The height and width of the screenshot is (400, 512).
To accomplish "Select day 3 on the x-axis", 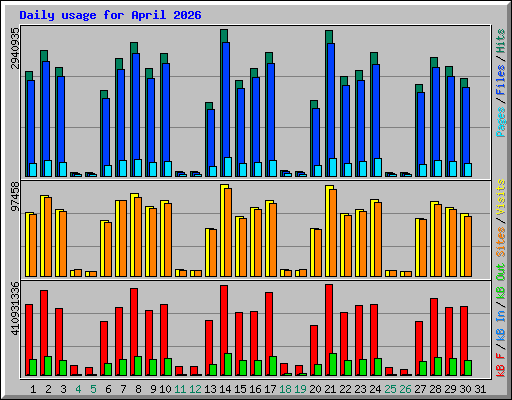I will (x=63, y=389).
